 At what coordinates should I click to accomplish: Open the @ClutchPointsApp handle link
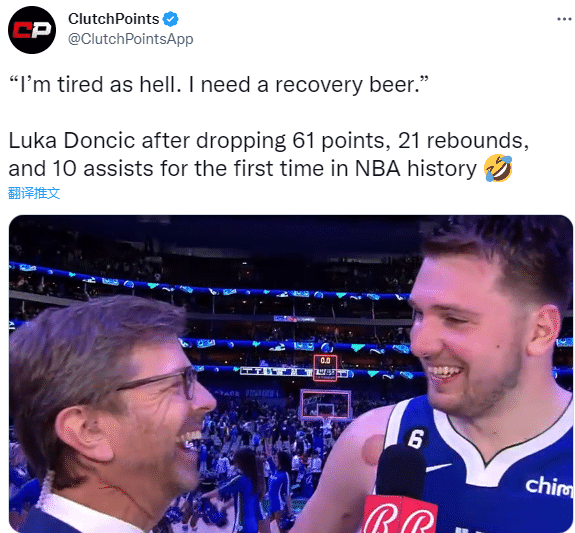coord(131,39)
